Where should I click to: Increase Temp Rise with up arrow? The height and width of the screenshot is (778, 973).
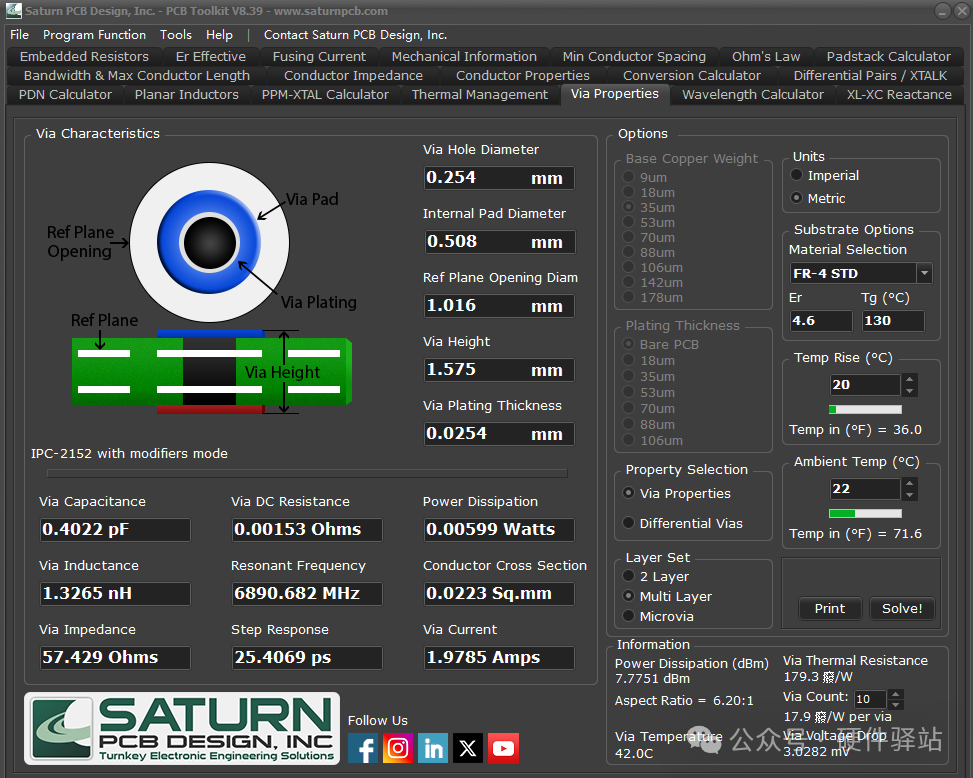909,379
